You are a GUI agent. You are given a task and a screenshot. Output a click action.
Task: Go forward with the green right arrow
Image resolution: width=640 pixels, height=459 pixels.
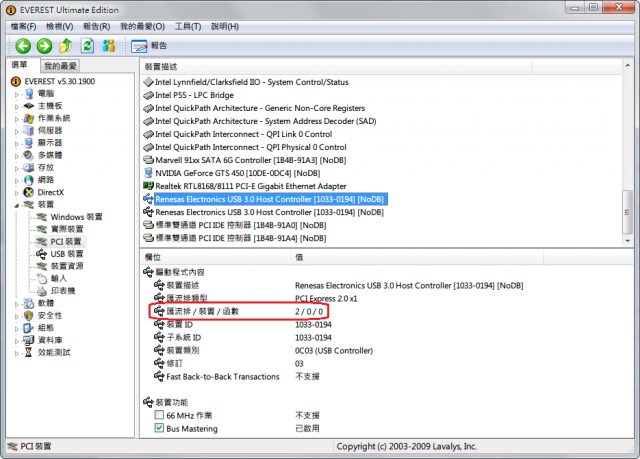(44, 46)
